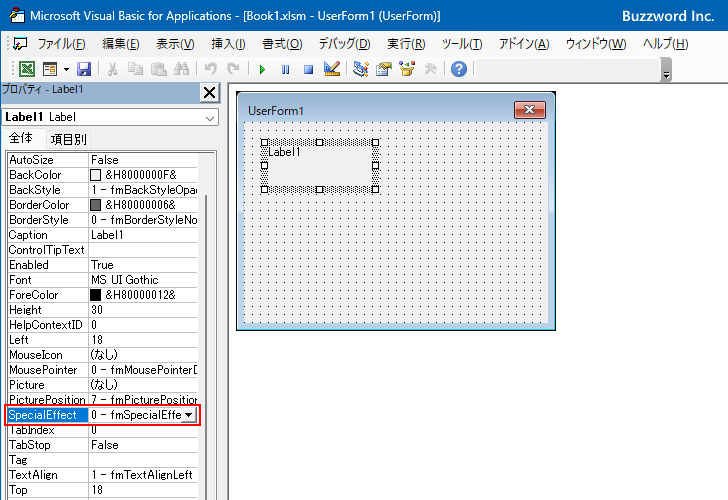Click the TextAlign value fmTextAlignLeft
Screen dimensions: 728x500
[143, 475]
